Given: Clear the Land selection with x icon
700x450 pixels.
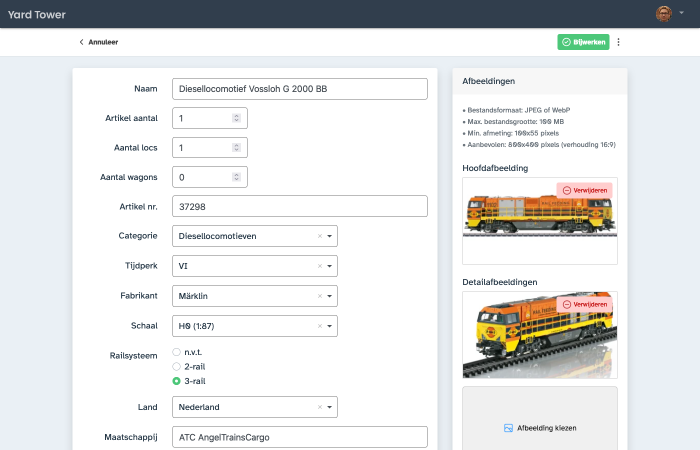Looking at the screenshot, I should (320, 407).
